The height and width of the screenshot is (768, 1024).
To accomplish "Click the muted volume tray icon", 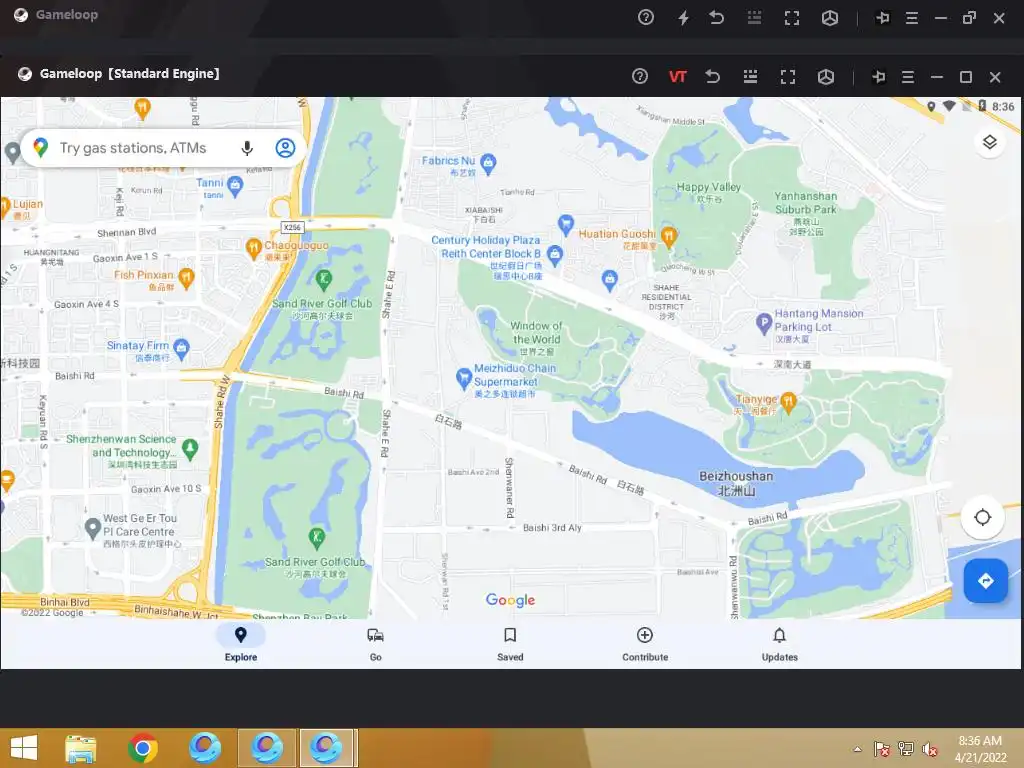I will (x=930, y=749).
